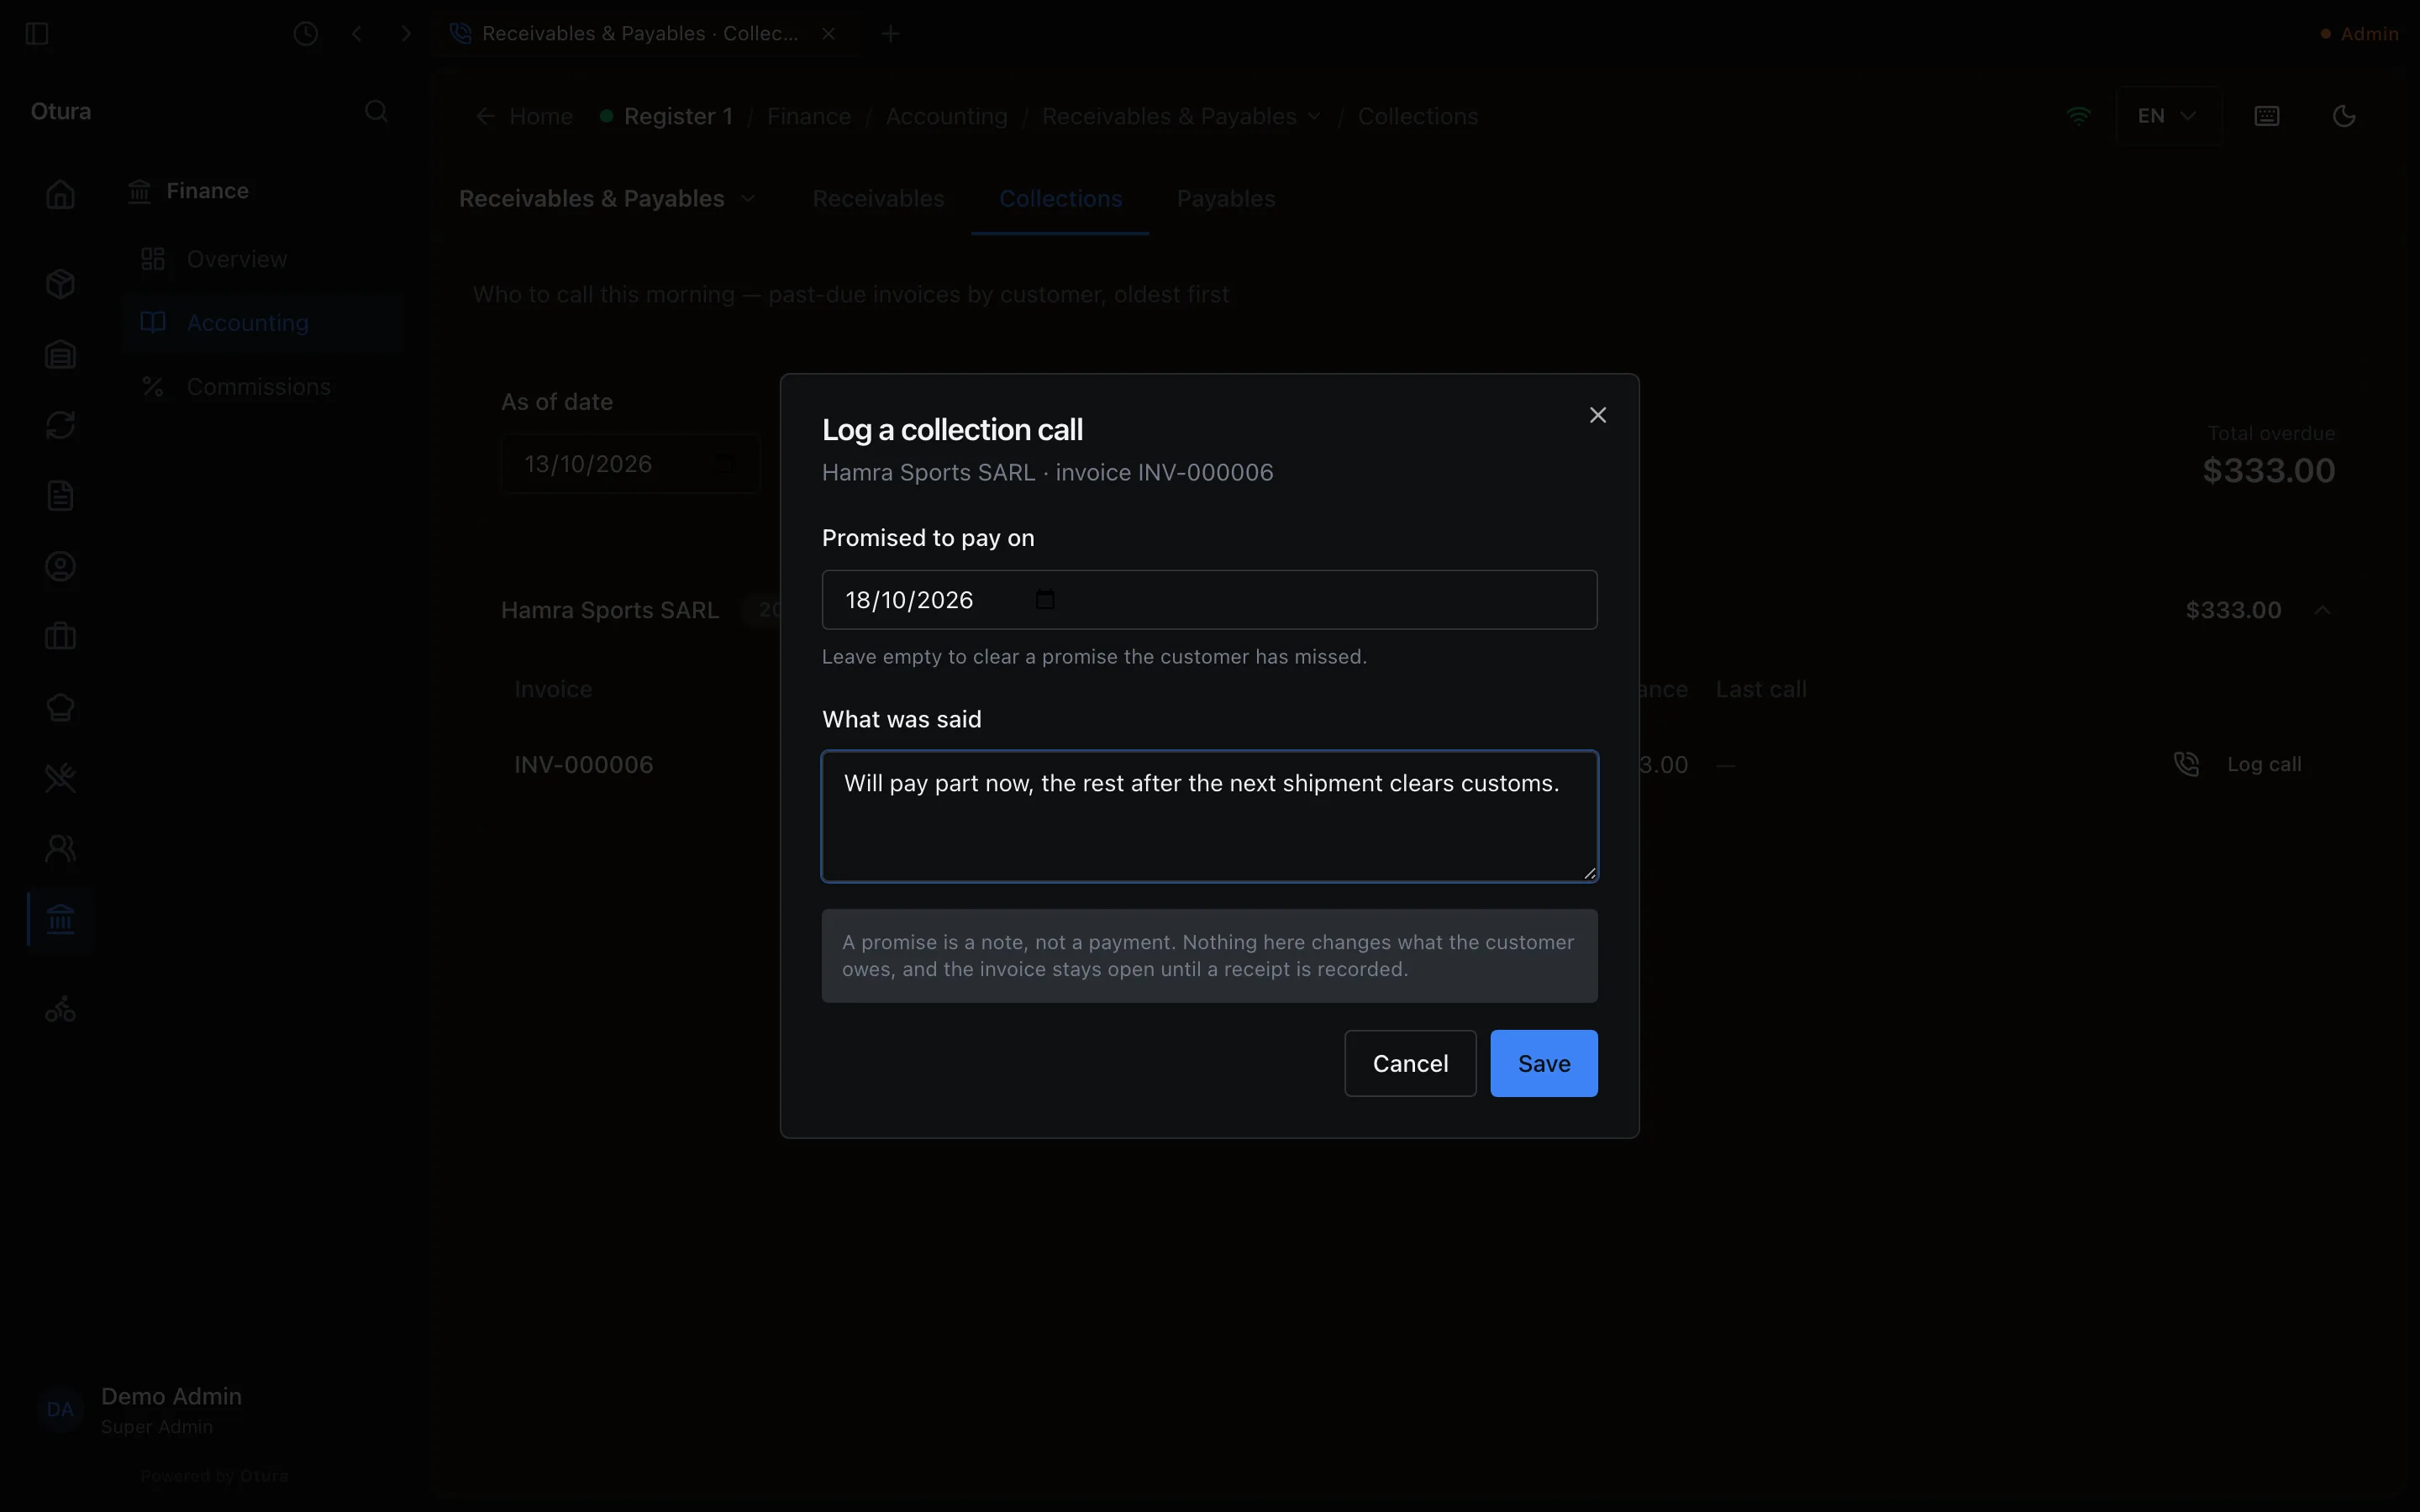Close the Log a collection call dialog
This screenshot has height=1512, width=2420.
point(1597,415)
